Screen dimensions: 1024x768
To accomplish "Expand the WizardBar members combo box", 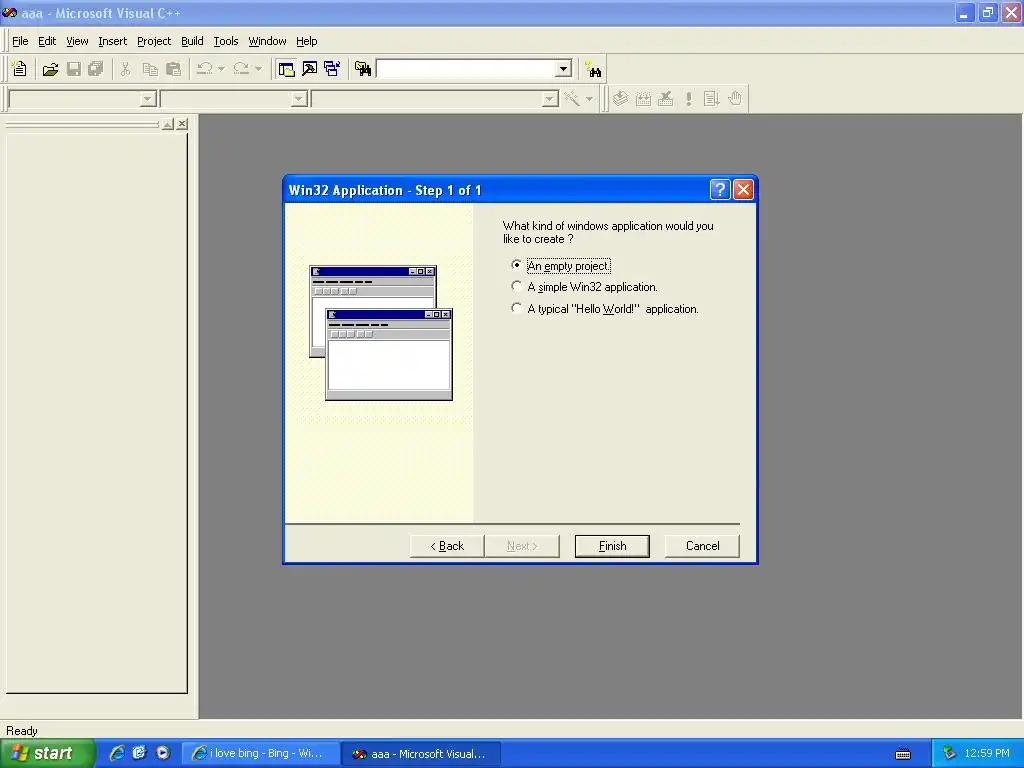I will pos(550,99).
